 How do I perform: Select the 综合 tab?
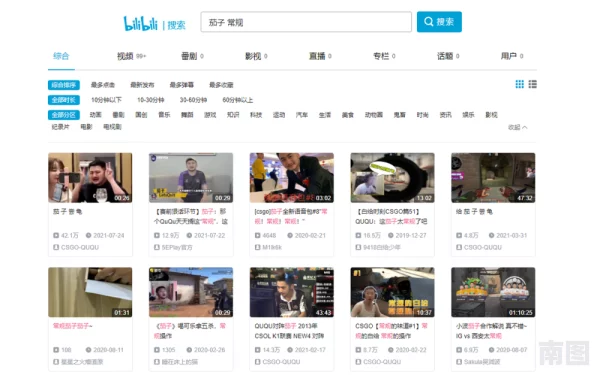tap(61, 56)
